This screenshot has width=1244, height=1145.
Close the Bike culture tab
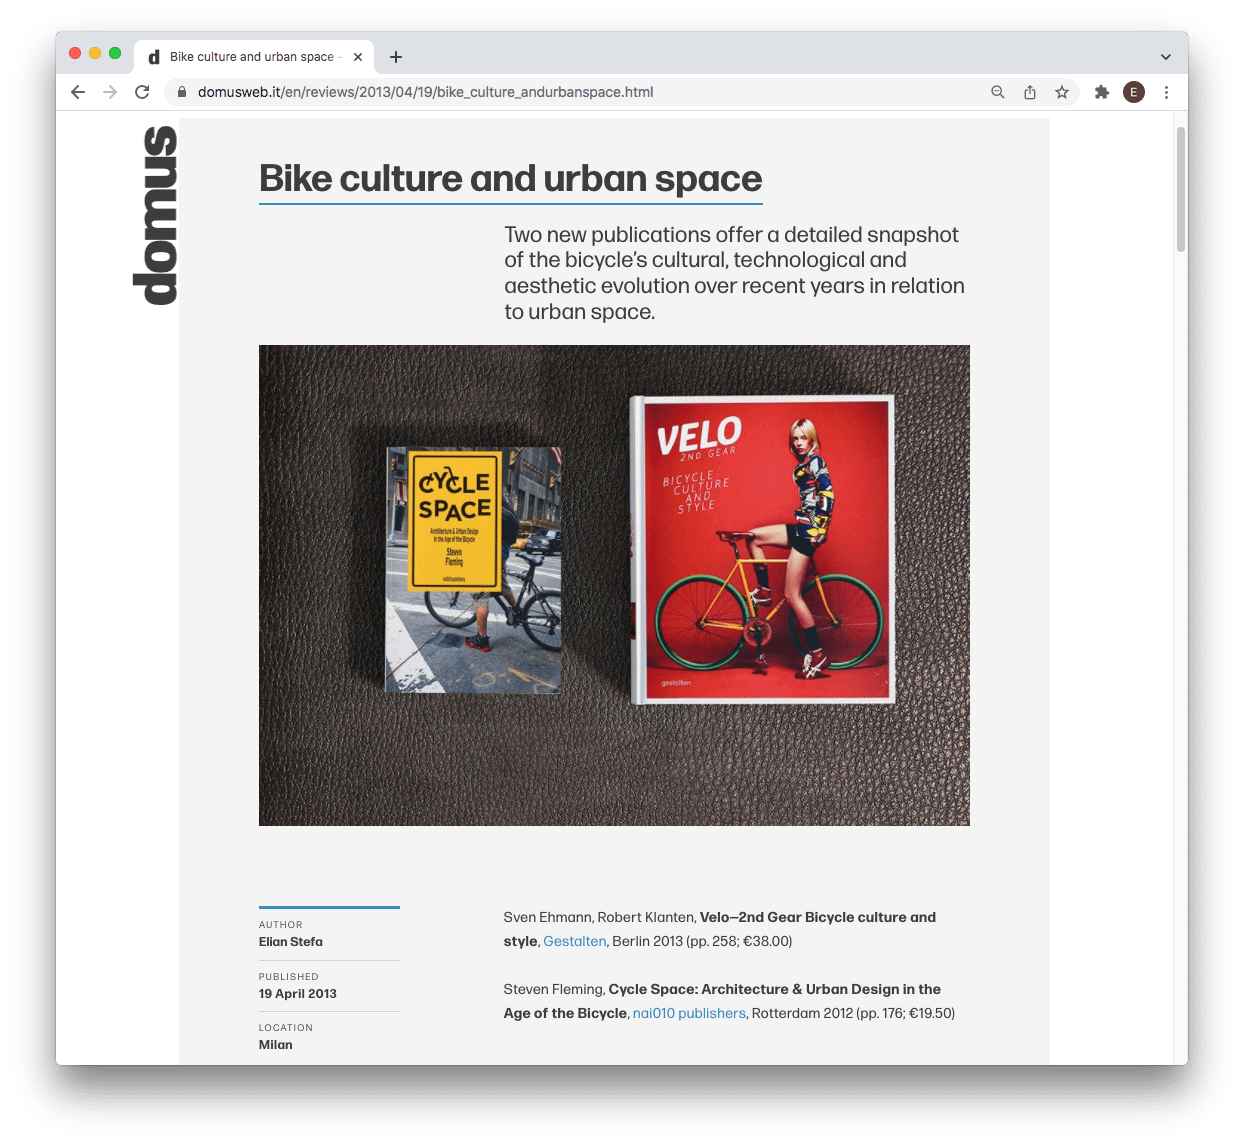coord(358,57)
